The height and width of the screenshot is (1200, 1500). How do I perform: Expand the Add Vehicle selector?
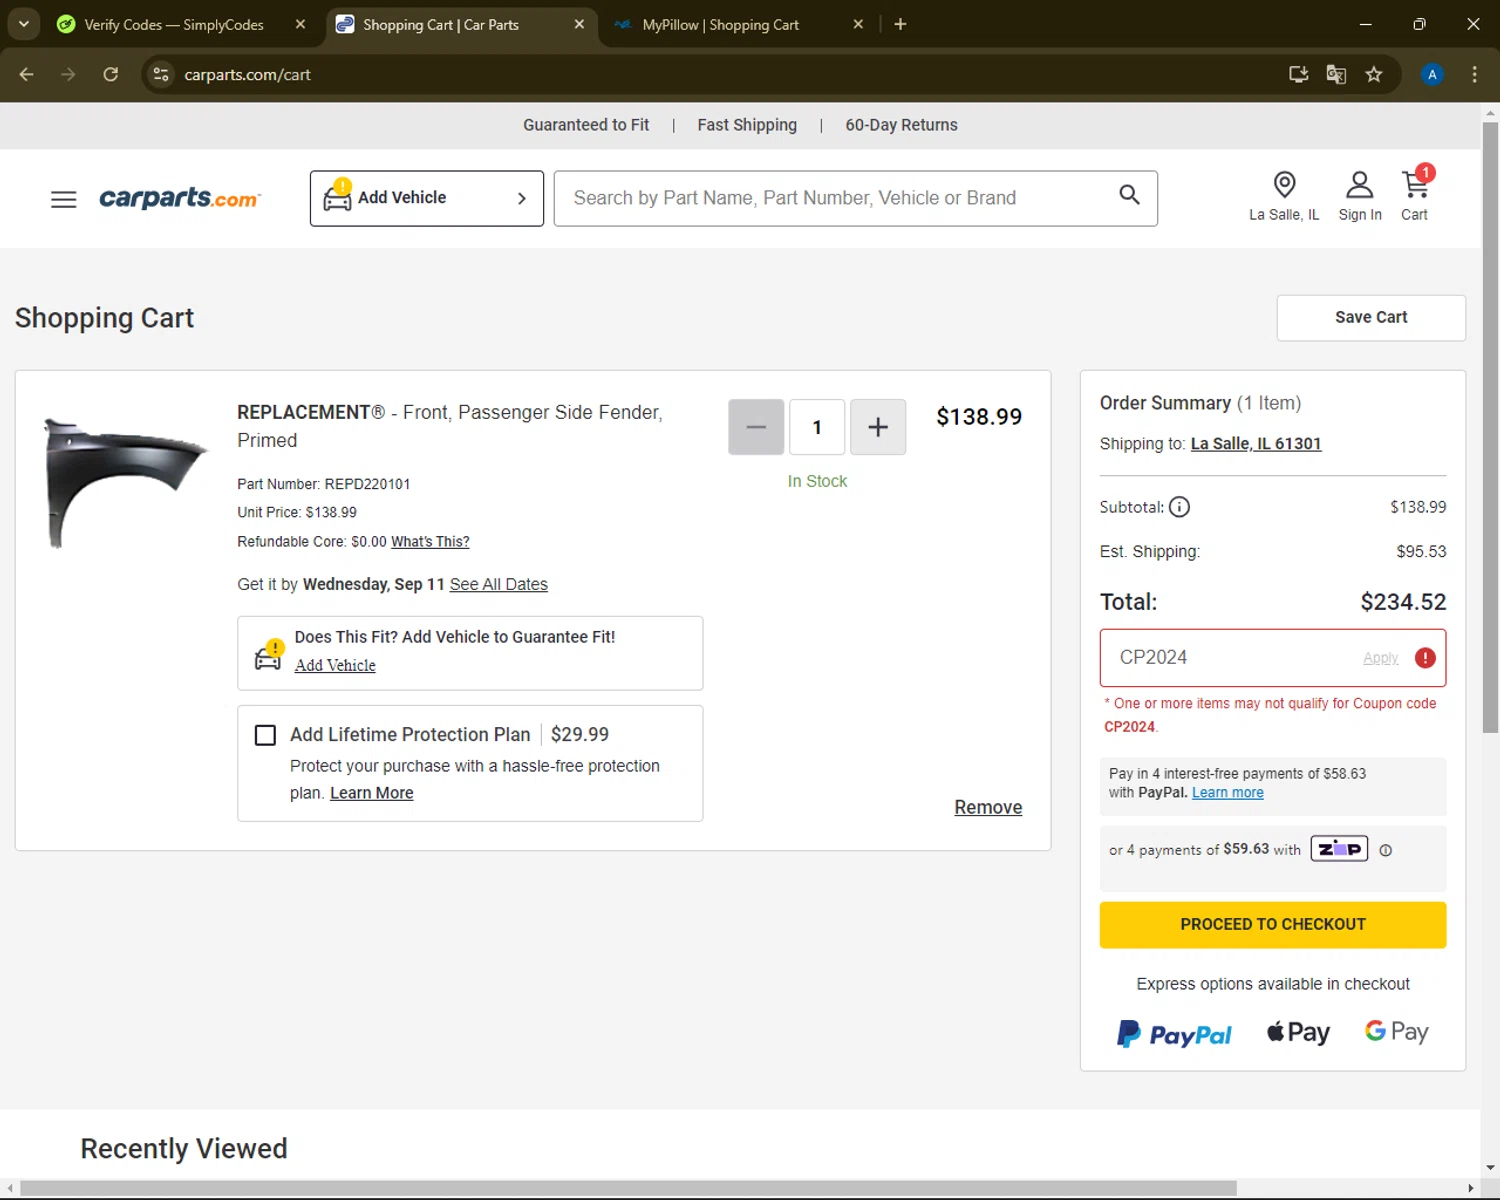[427, 198]
